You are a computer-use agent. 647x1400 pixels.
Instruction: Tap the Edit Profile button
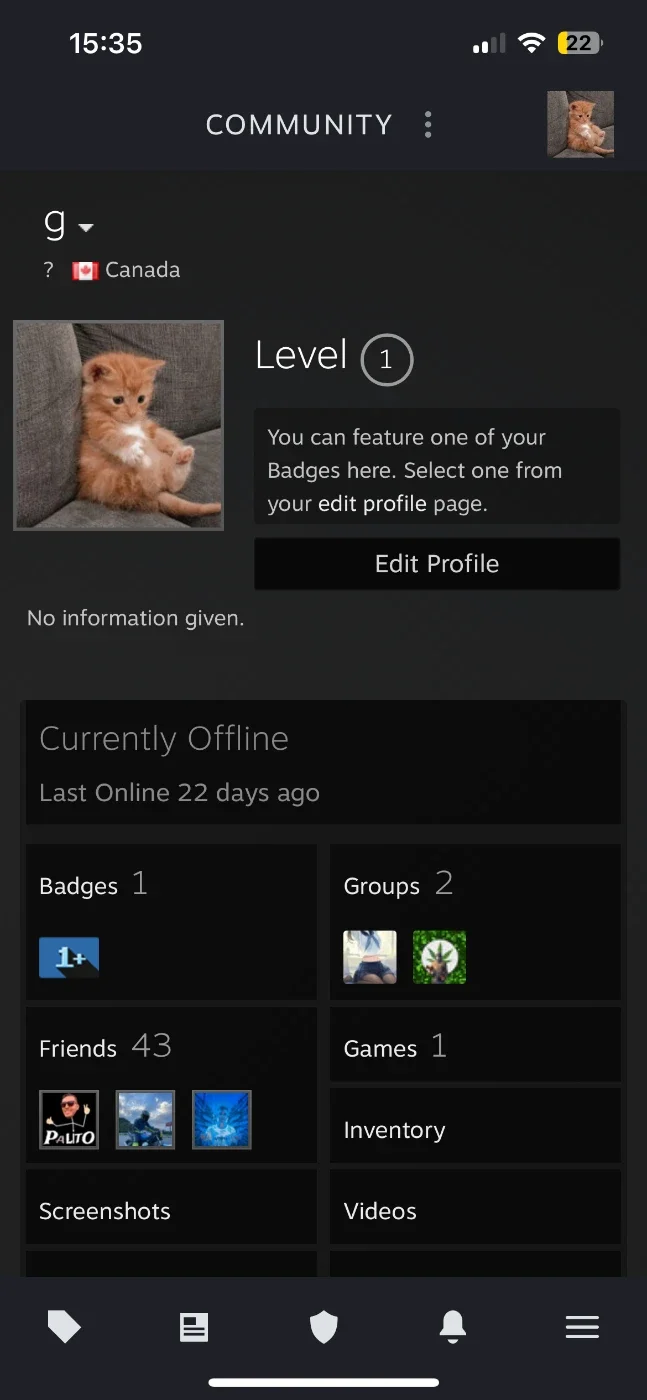[437, 564]
